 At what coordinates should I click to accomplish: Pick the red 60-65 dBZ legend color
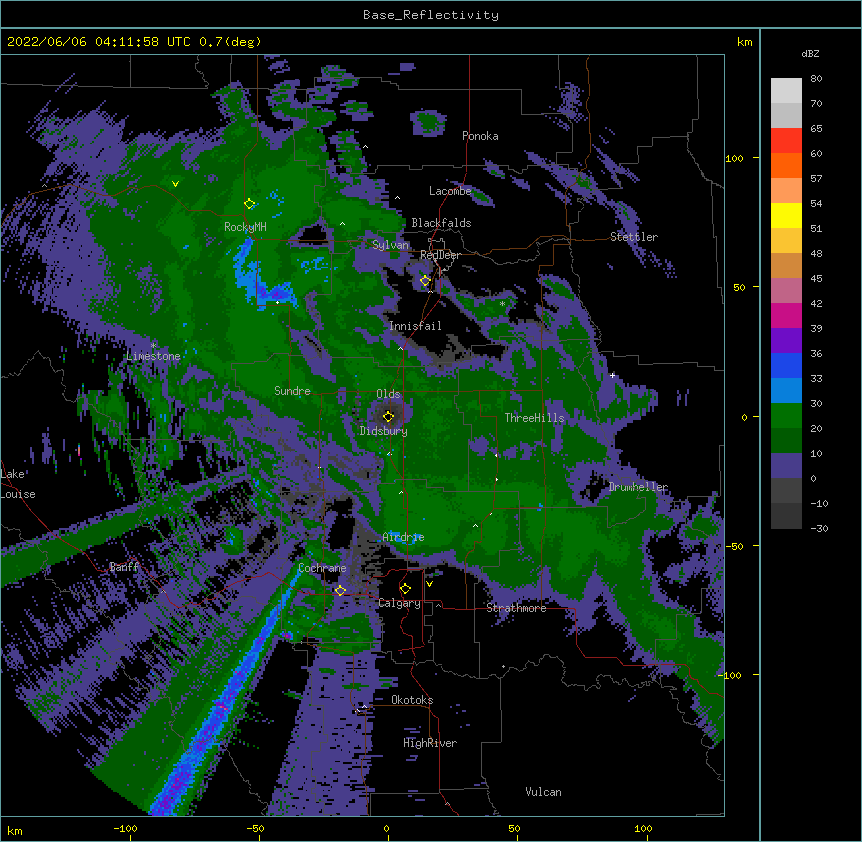click(786, 141)
